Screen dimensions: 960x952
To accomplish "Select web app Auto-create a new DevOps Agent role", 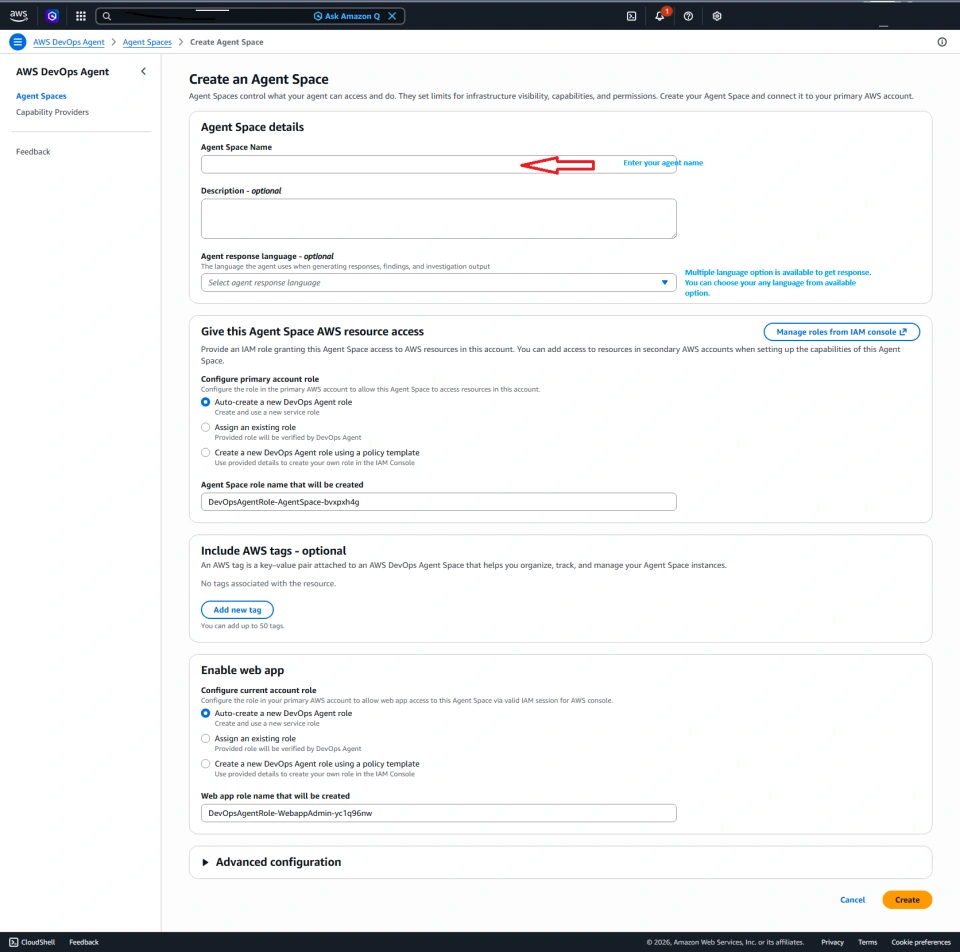I will 206,713.
